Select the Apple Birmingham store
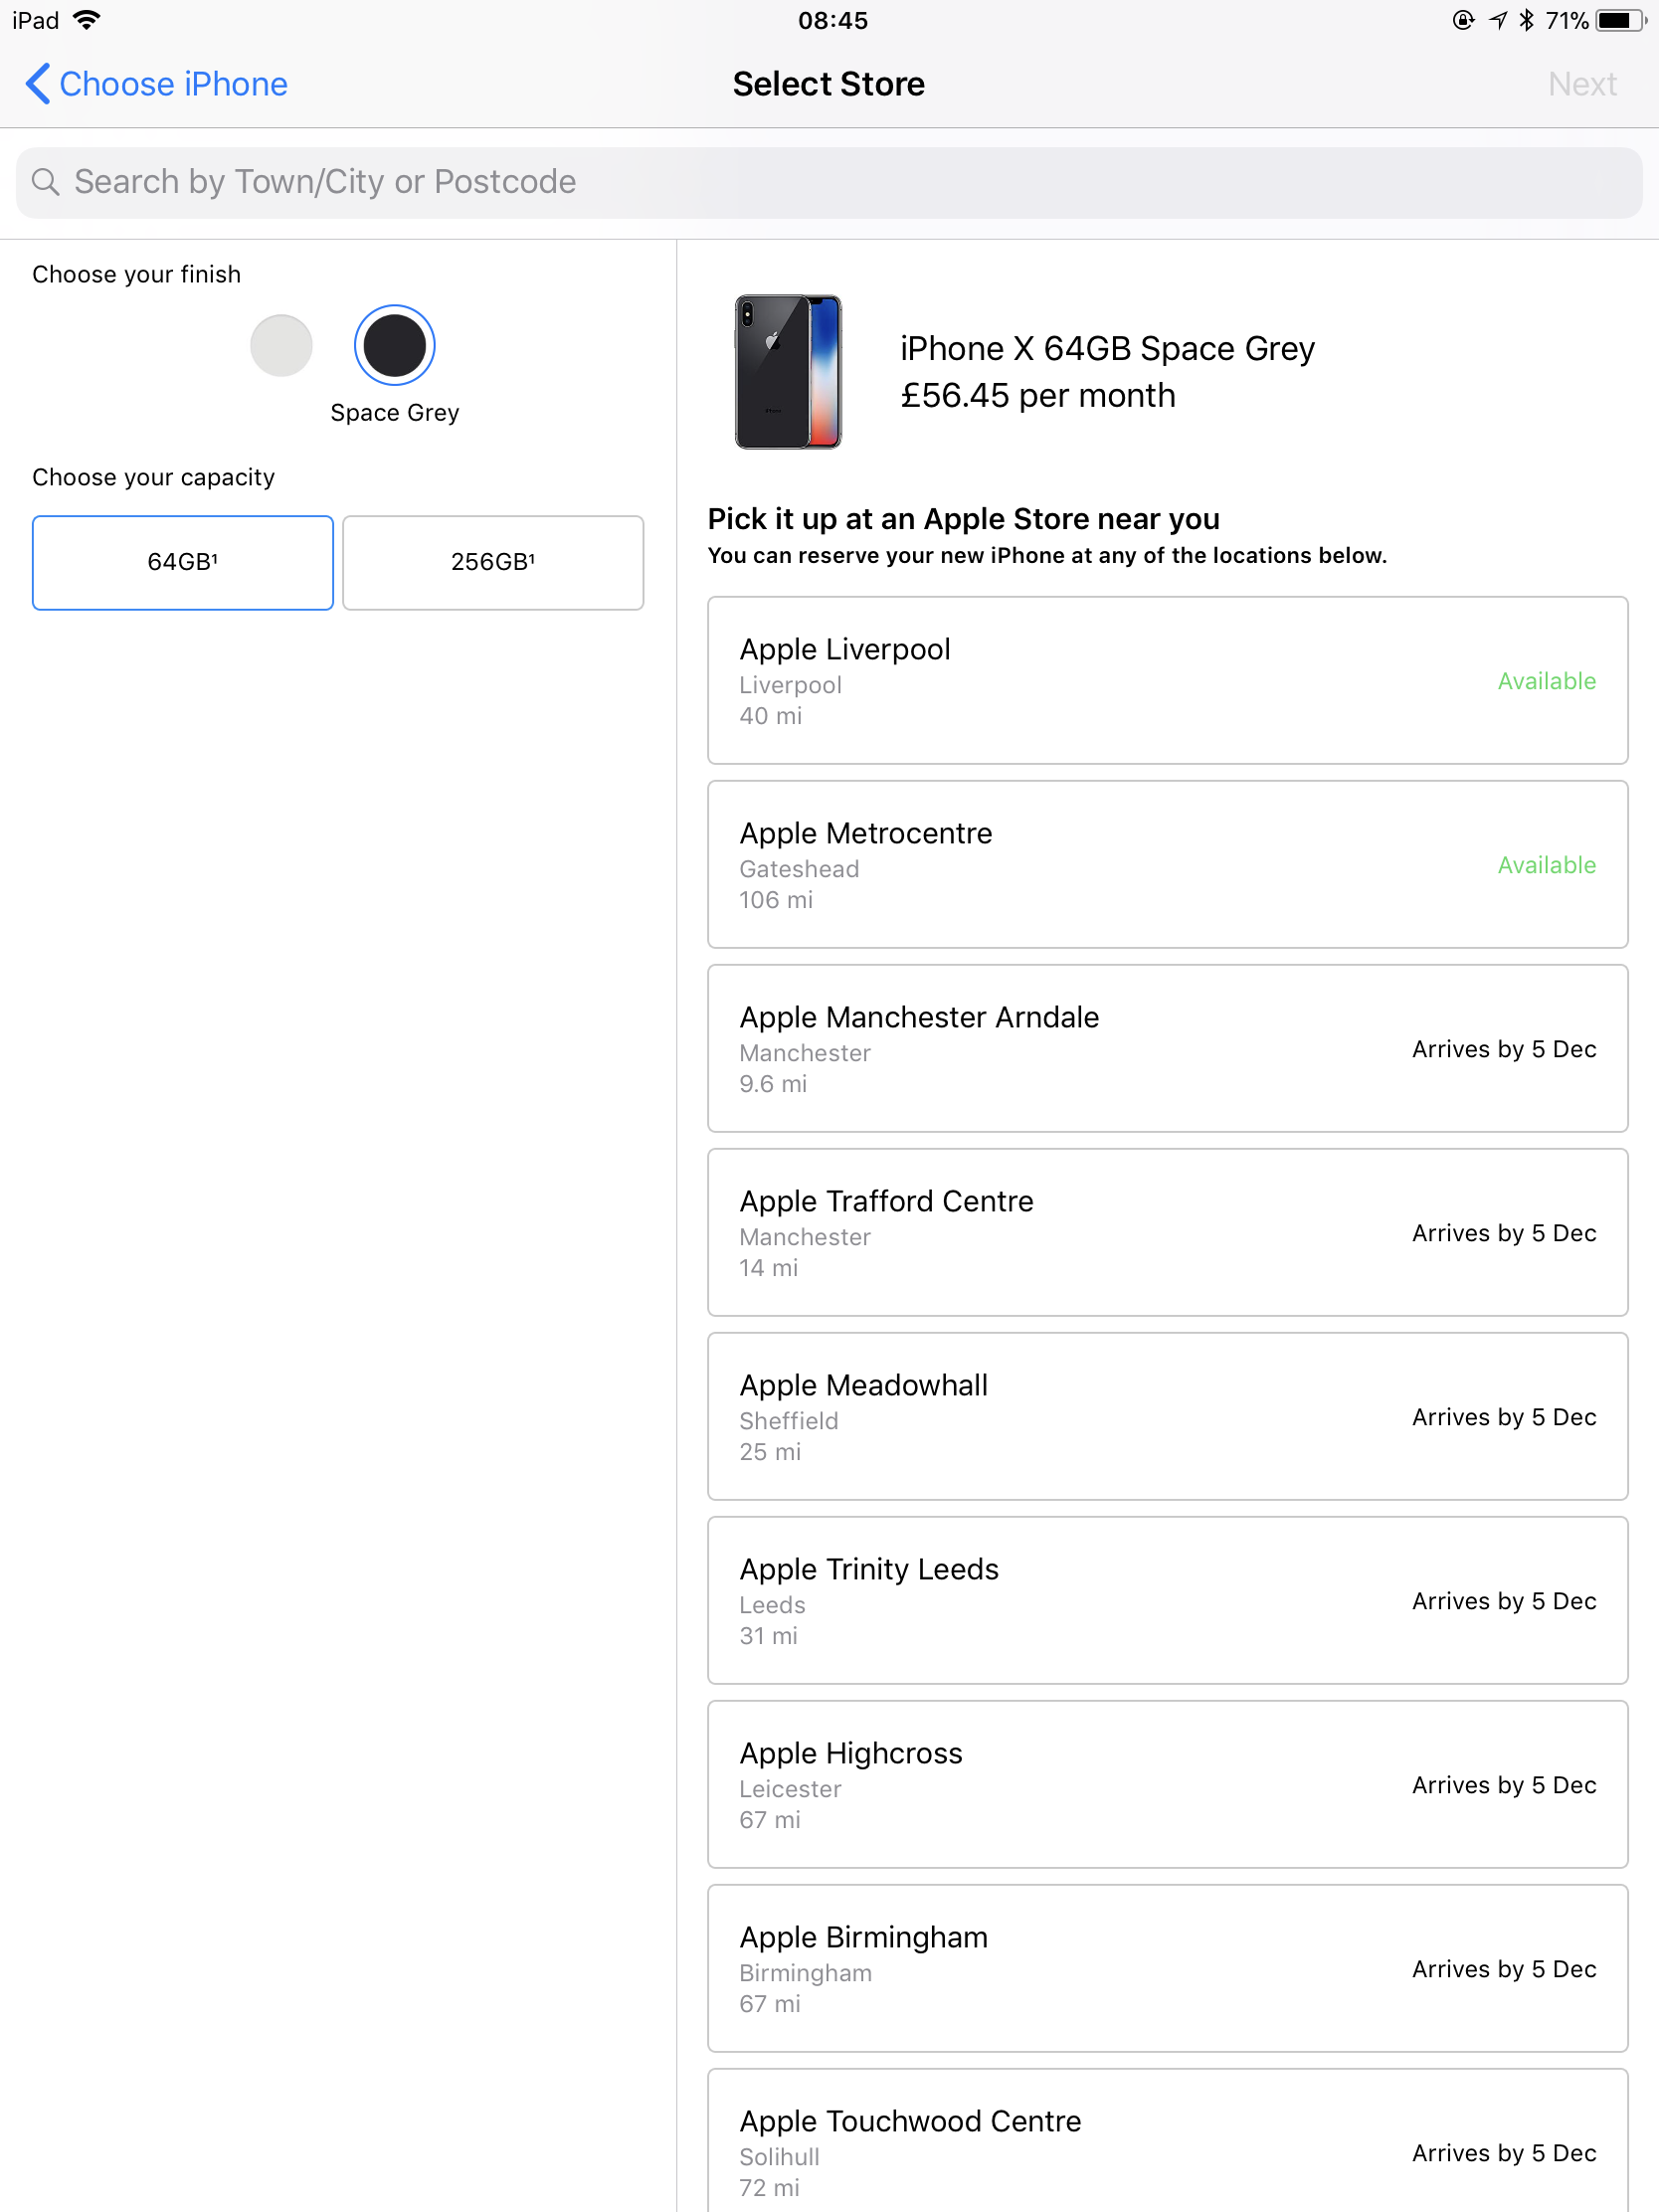This screenshot has width=1659, height=2212. (x=1167, y=1968)
